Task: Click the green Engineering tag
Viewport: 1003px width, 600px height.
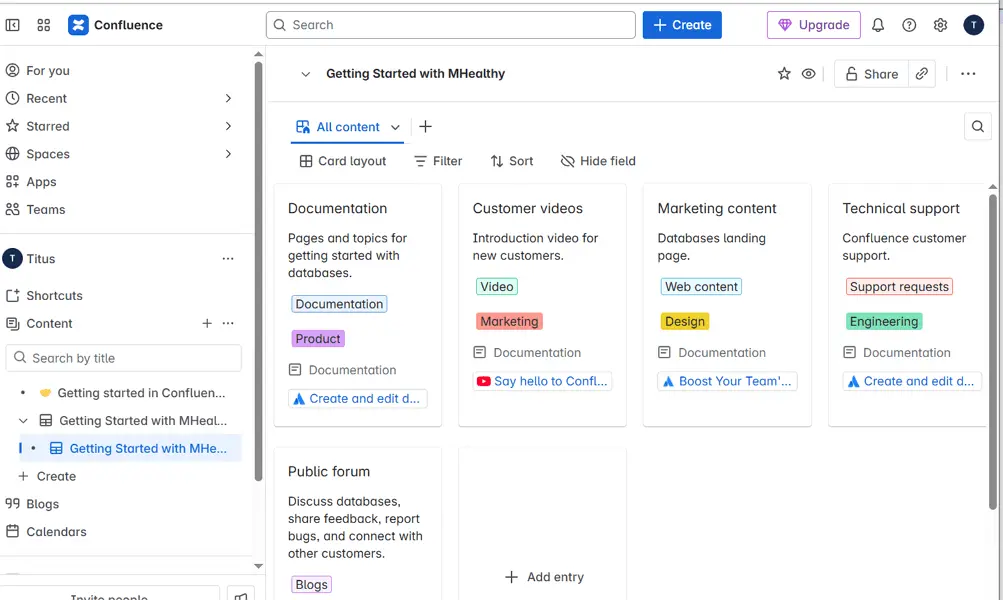Action: (x=883, y=321)
